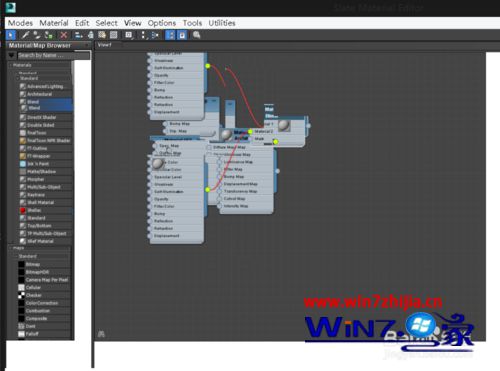The height and width of the screenshot is (371, 500).
Task: Open the Utilities menu
Action: [222, 23]
